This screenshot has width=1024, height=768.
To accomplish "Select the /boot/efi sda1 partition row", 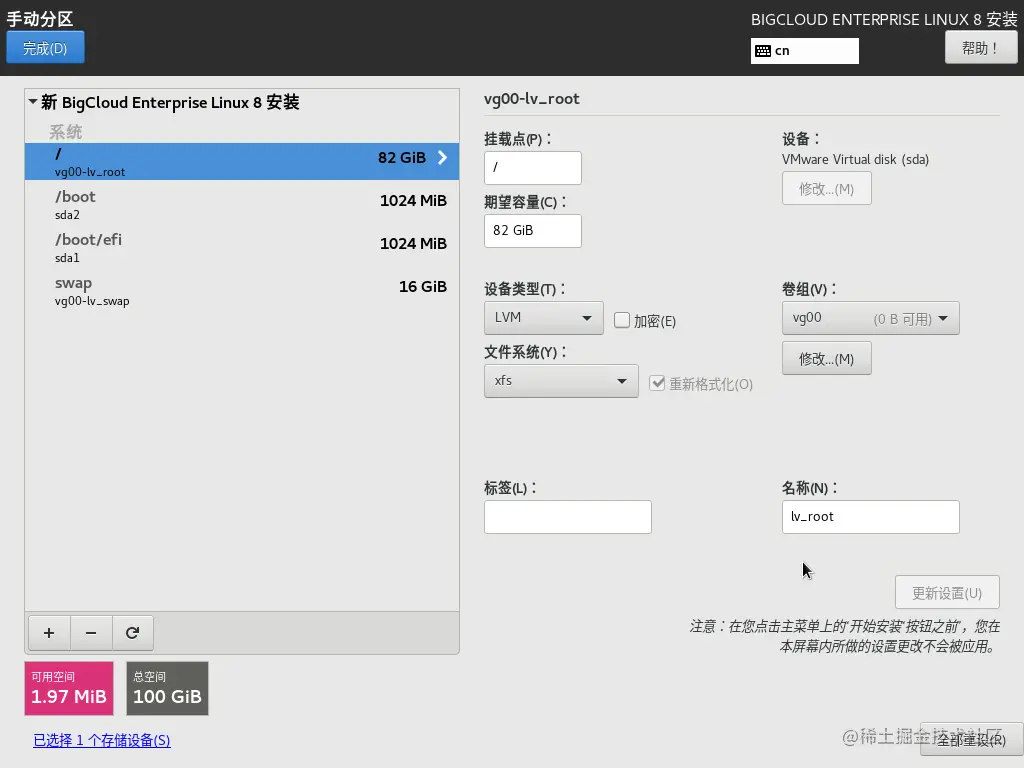I will point(242,247).
